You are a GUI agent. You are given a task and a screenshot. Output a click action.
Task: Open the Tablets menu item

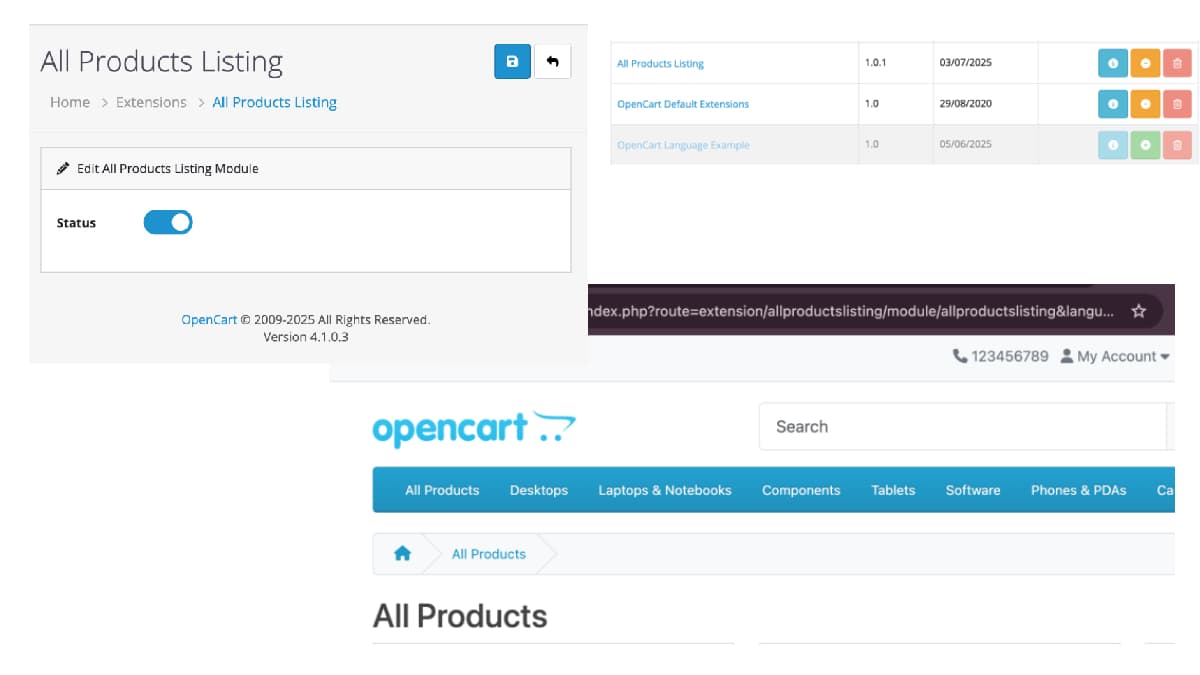coord(893,490)
